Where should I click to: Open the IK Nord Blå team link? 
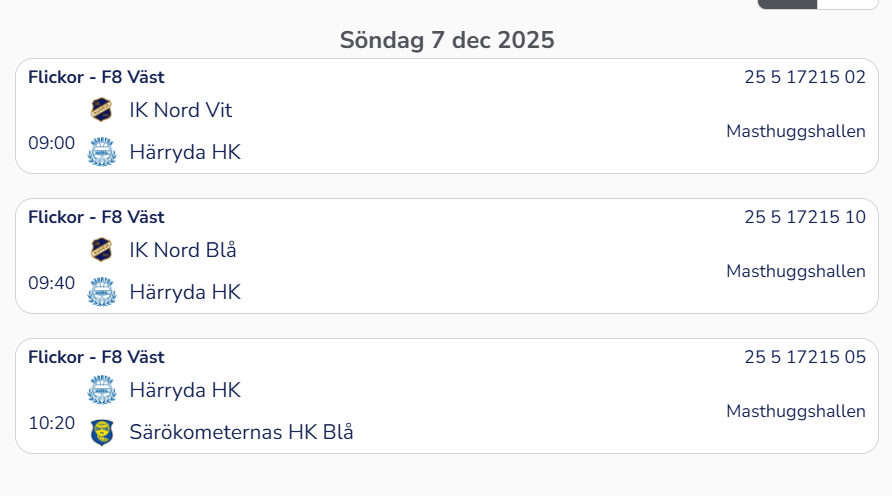coord(183,250)
